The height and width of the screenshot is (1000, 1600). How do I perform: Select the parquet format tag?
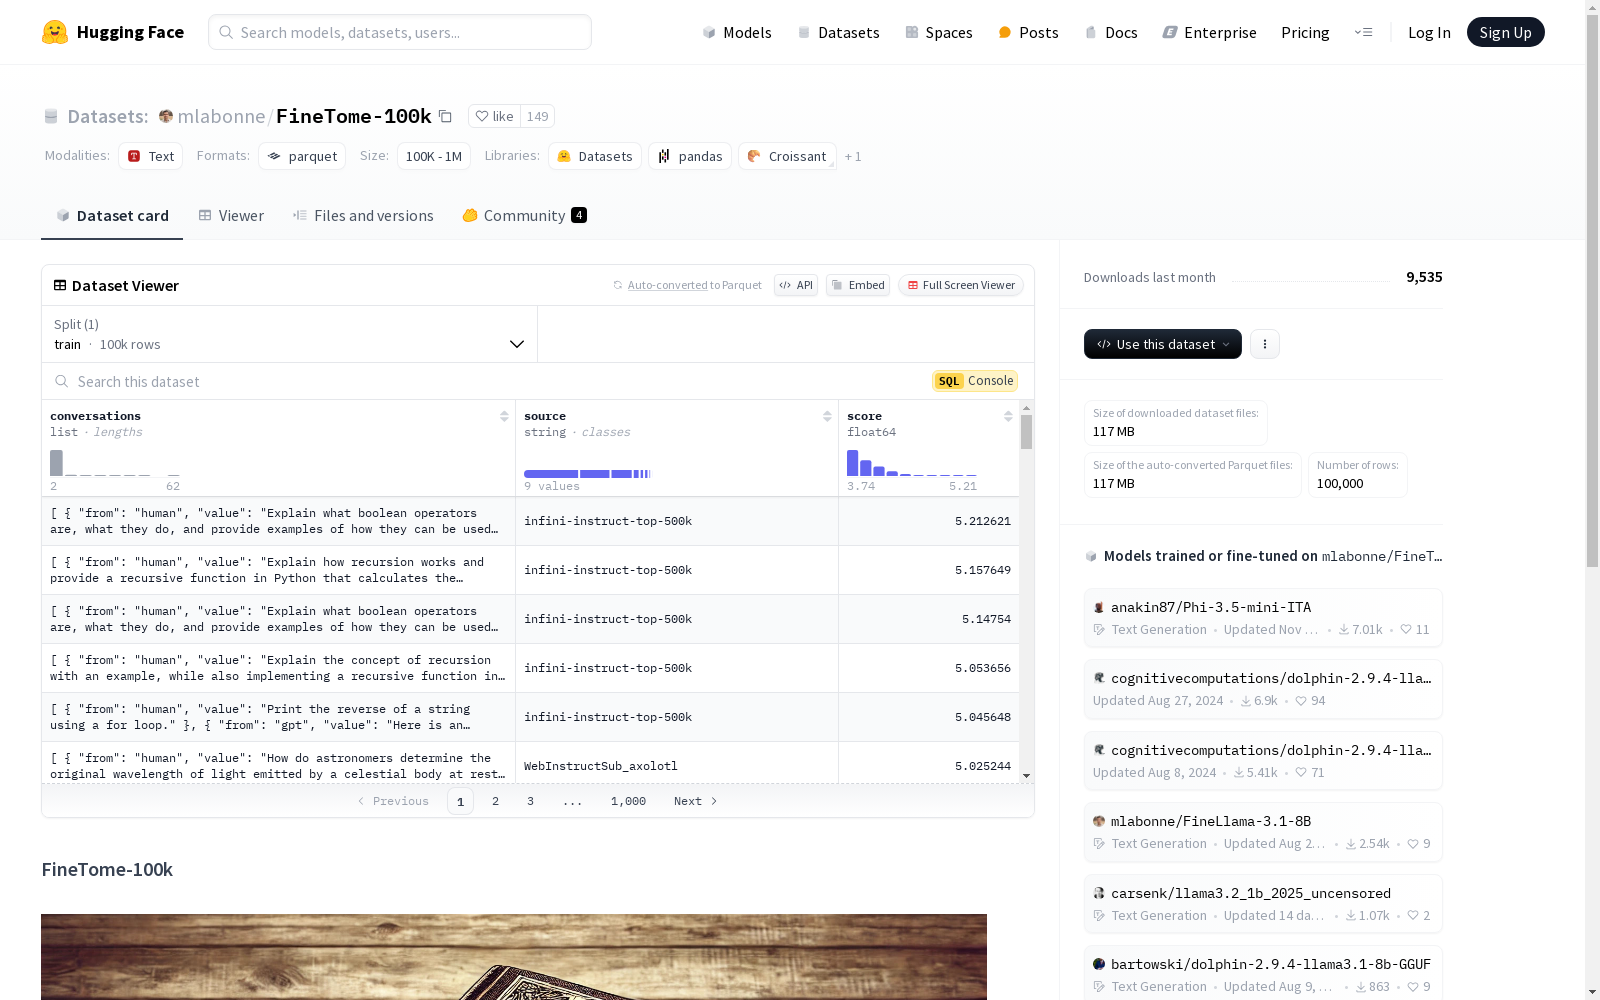(302, 156)
